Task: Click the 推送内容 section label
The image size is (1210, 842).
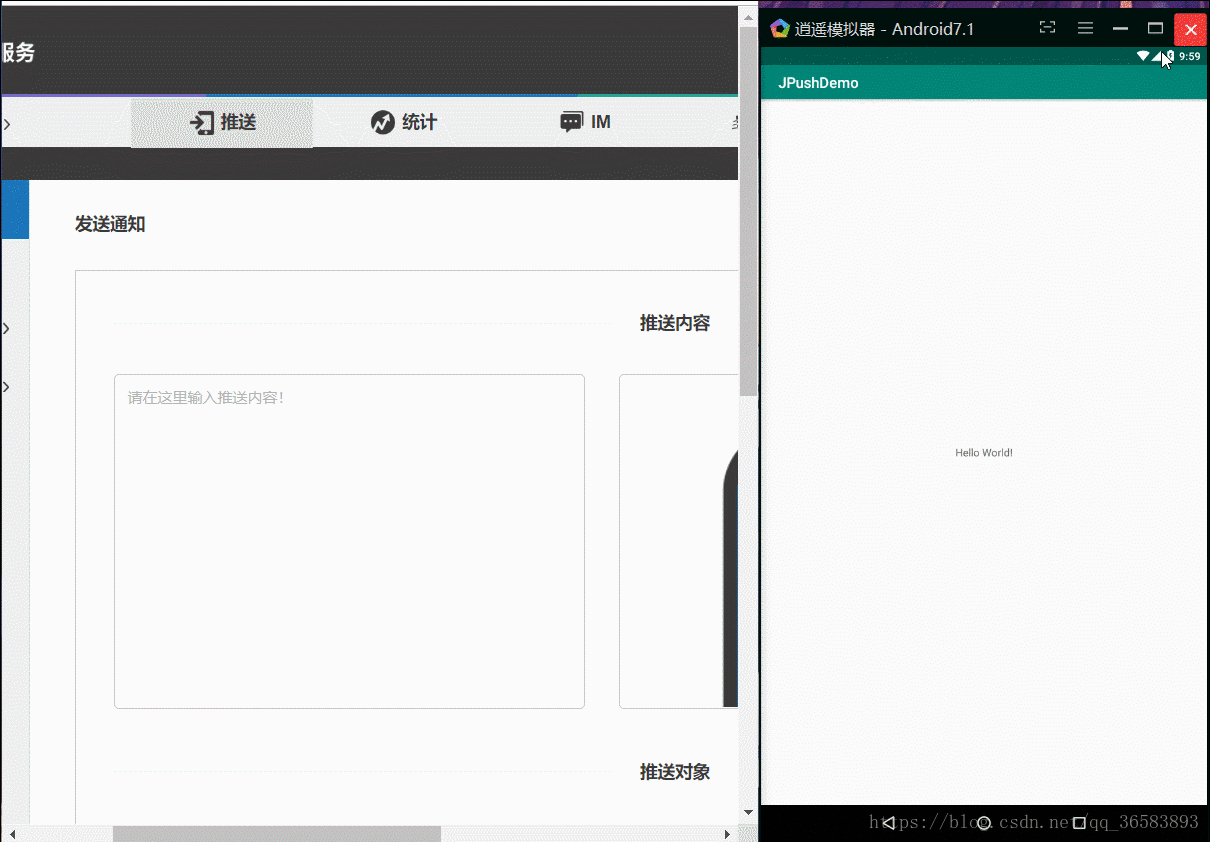Action: (x=675, y=323)
